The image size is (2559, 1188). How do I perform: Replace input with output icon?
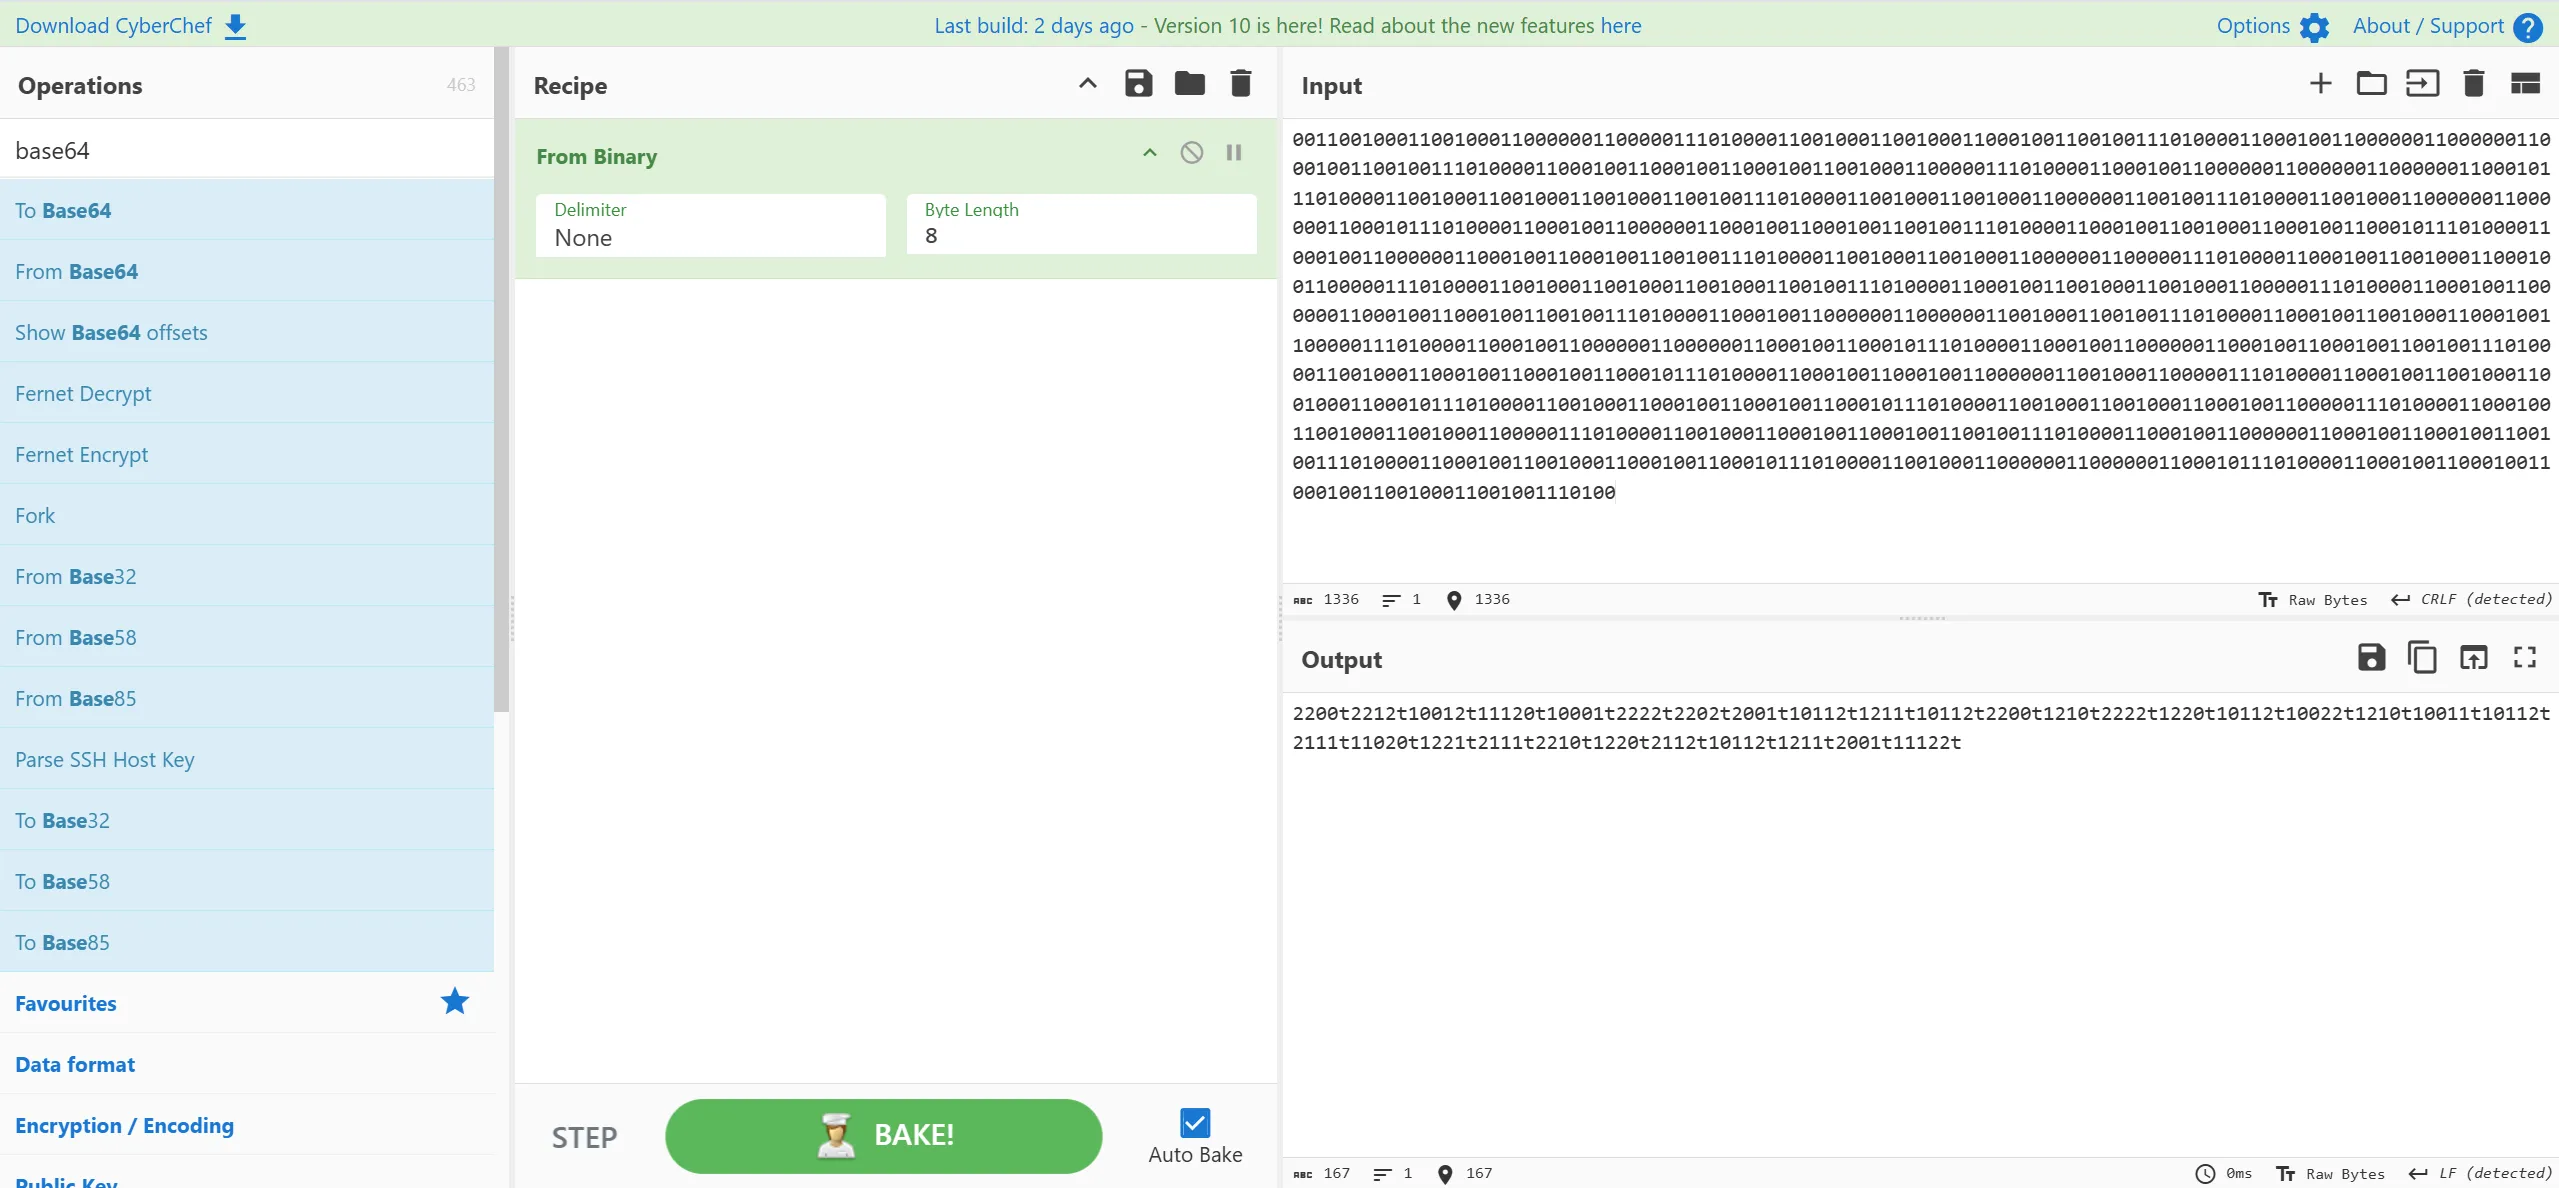click(2473, 658)
